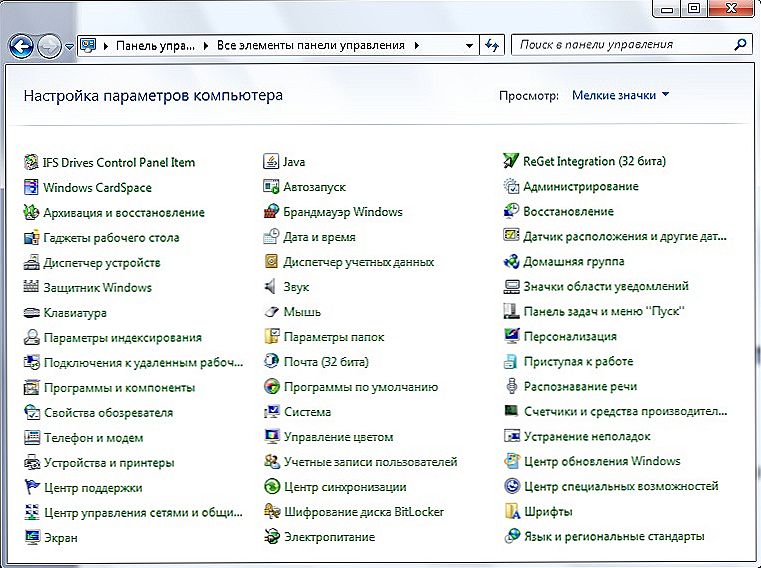Click the search magnifier icon

(740, 45)
